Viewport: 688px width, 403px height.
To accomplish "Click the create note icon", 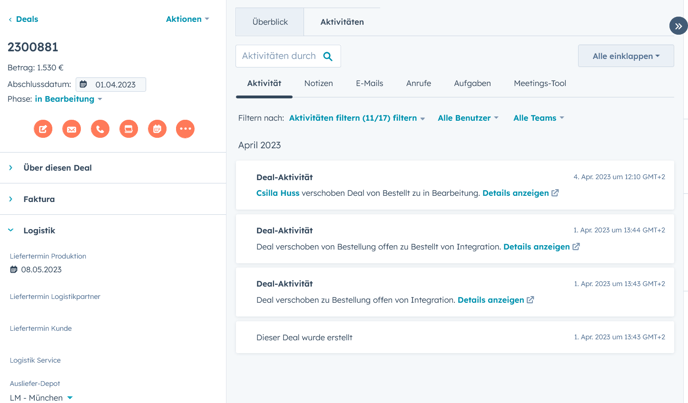I will coord(43,129).
